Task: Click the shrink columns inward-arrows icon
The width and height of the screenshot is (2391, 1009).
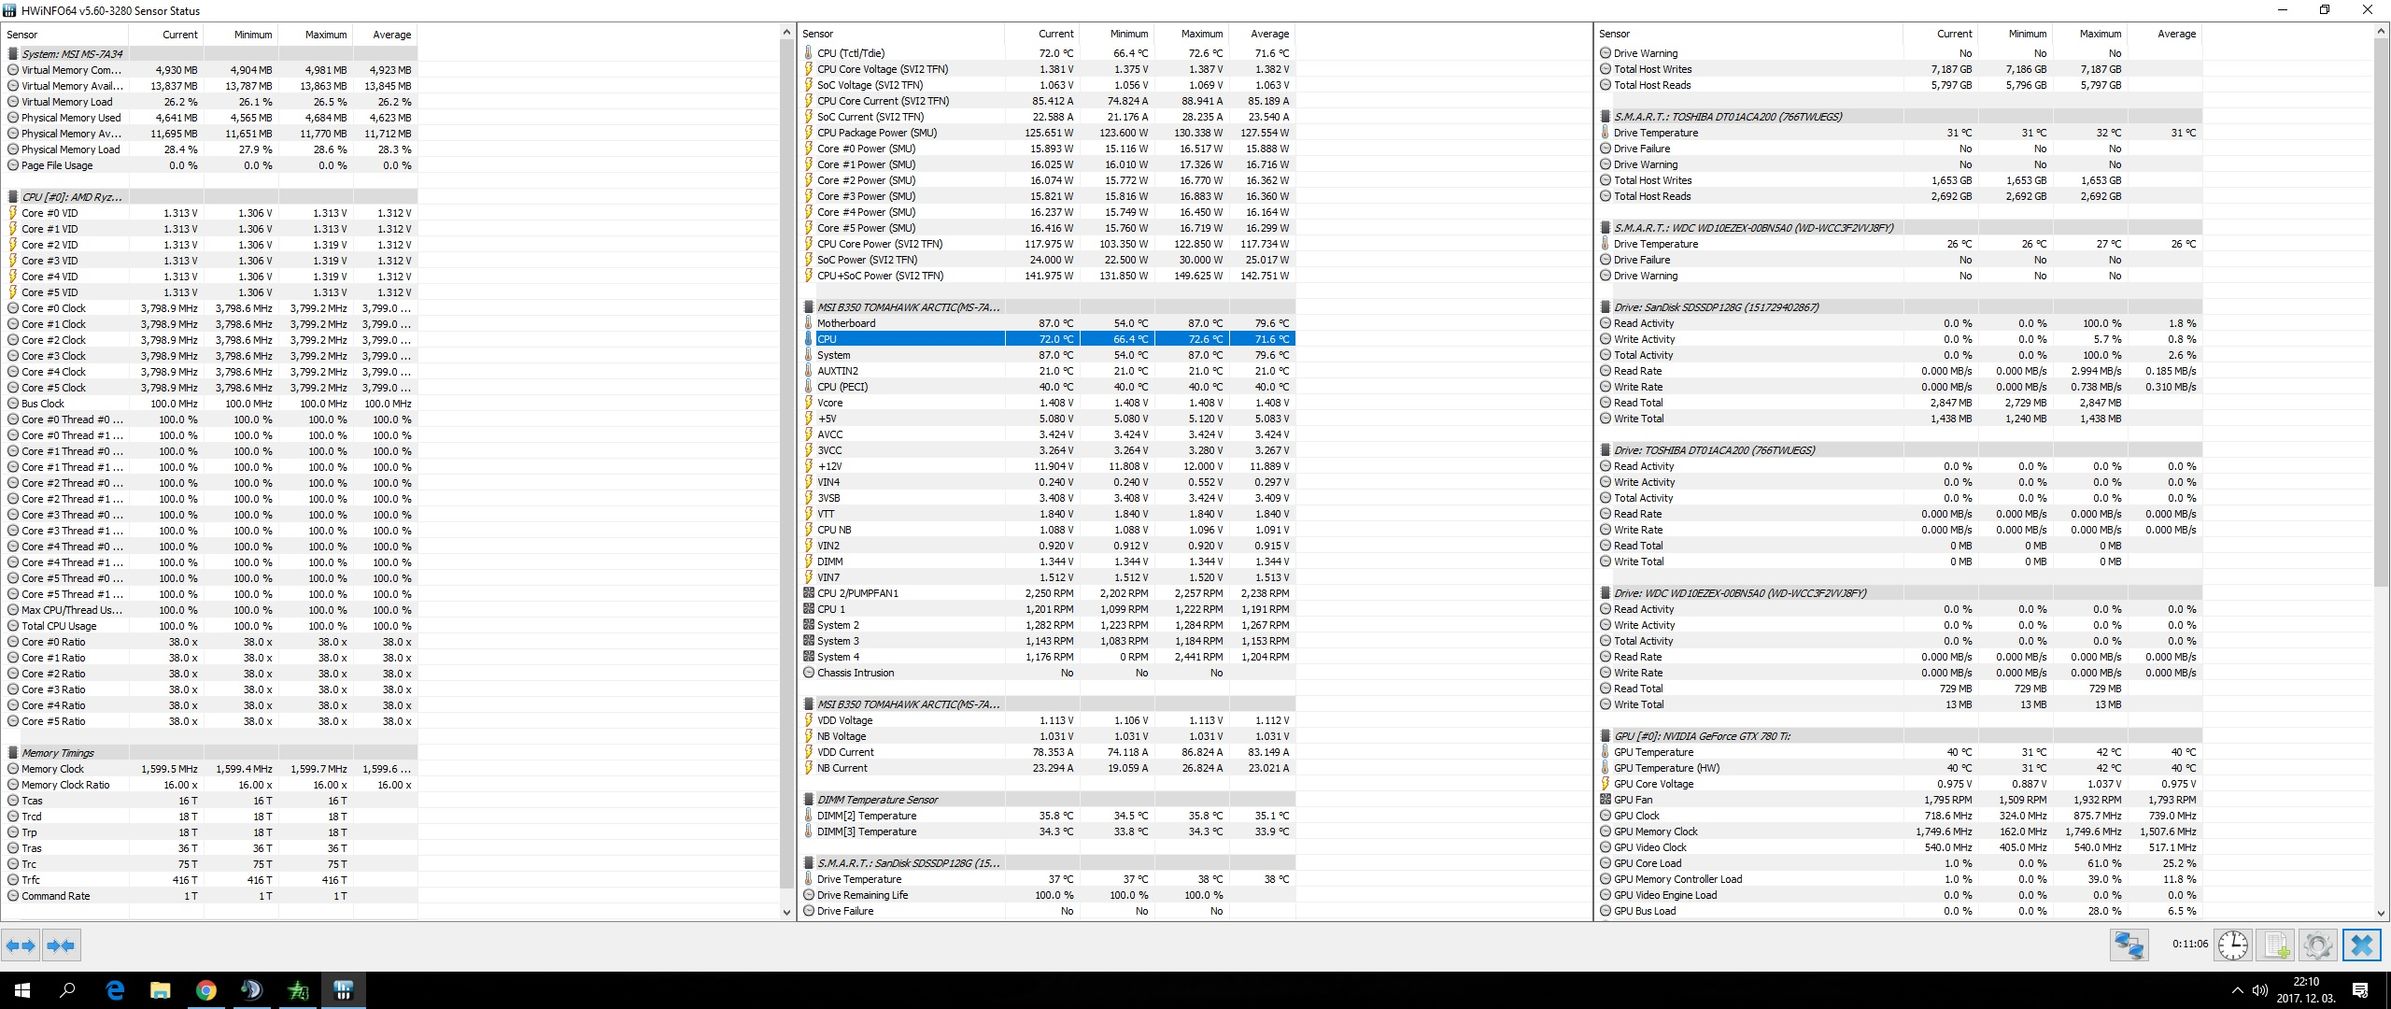Action: (61, 945)
